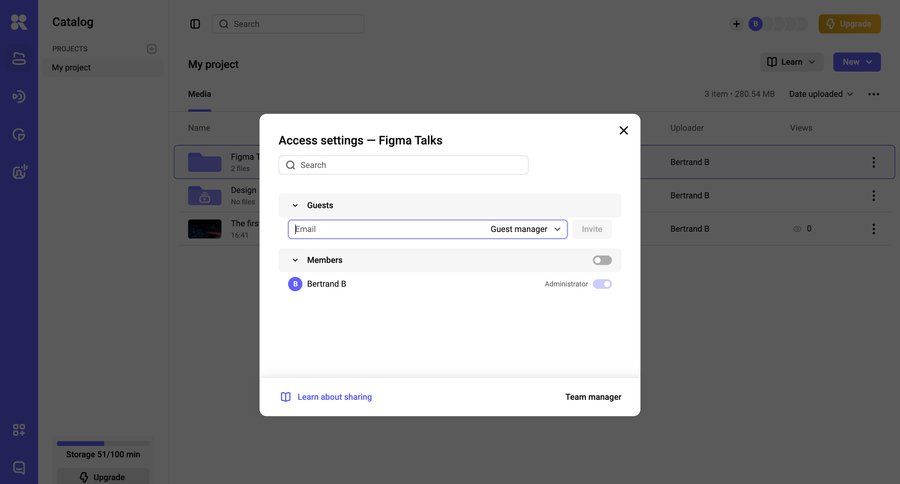Screen dimensions: 900x484
Task: Open the AI tools sidebar icon
Action: 20,171
